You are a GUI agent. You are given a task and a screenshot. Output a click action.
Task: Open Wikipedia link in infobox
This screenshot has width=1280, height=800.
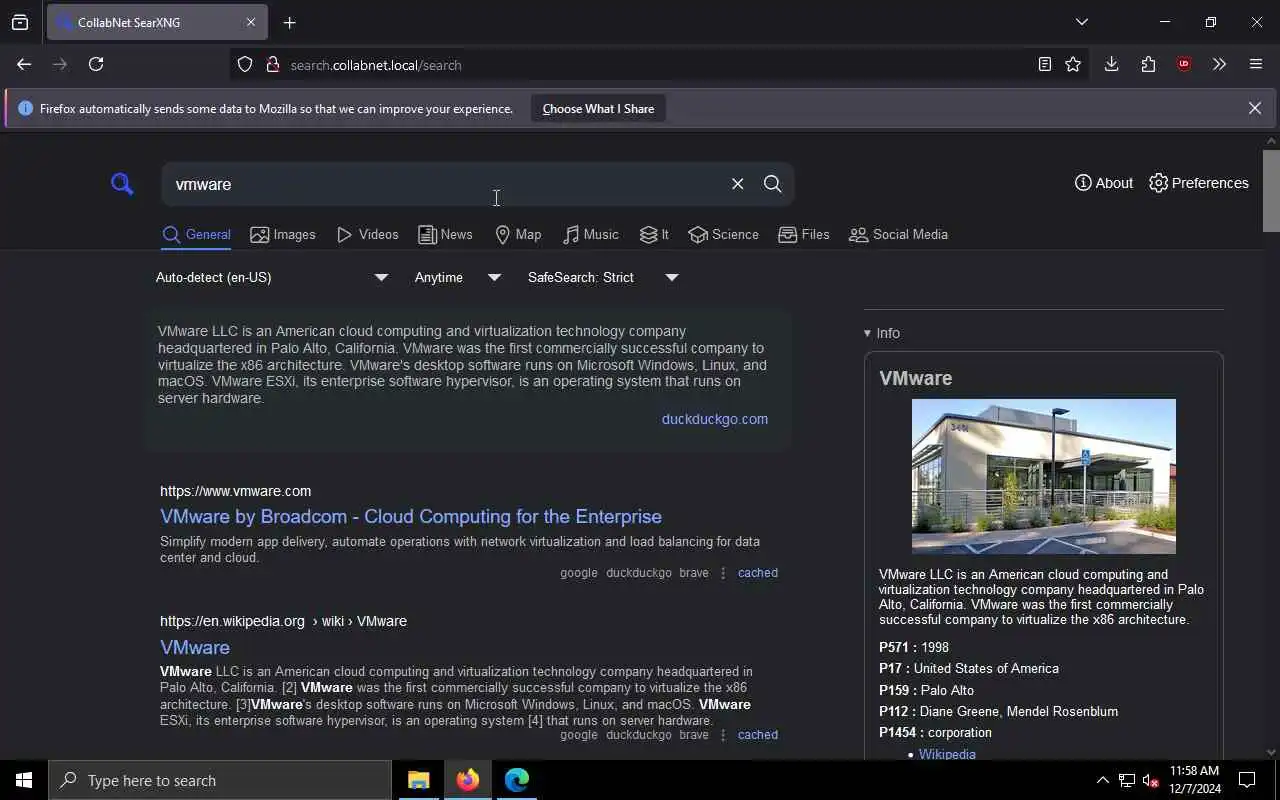947,754
